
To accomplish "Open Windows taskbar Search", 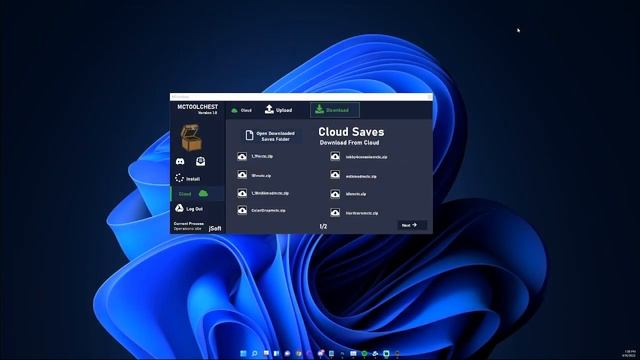I will [255, 353].
